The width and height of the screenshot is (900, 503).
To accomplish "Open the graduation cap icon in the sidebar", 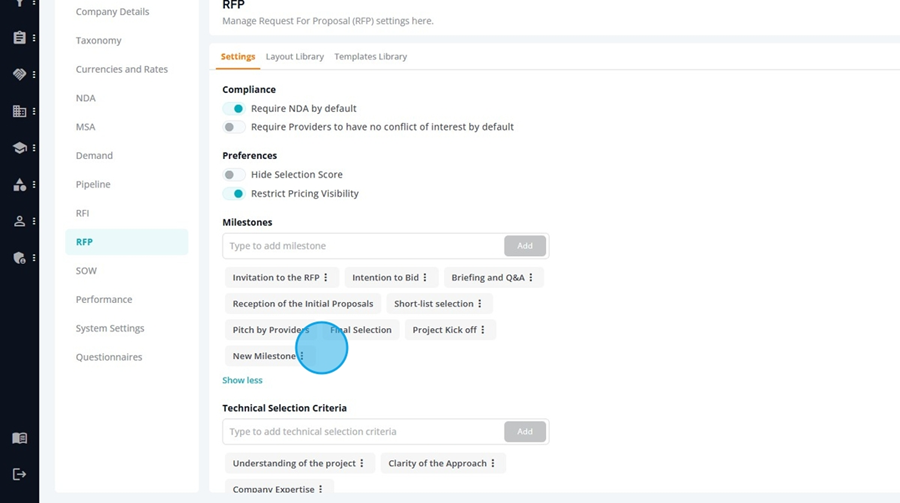I will [20, 148].
